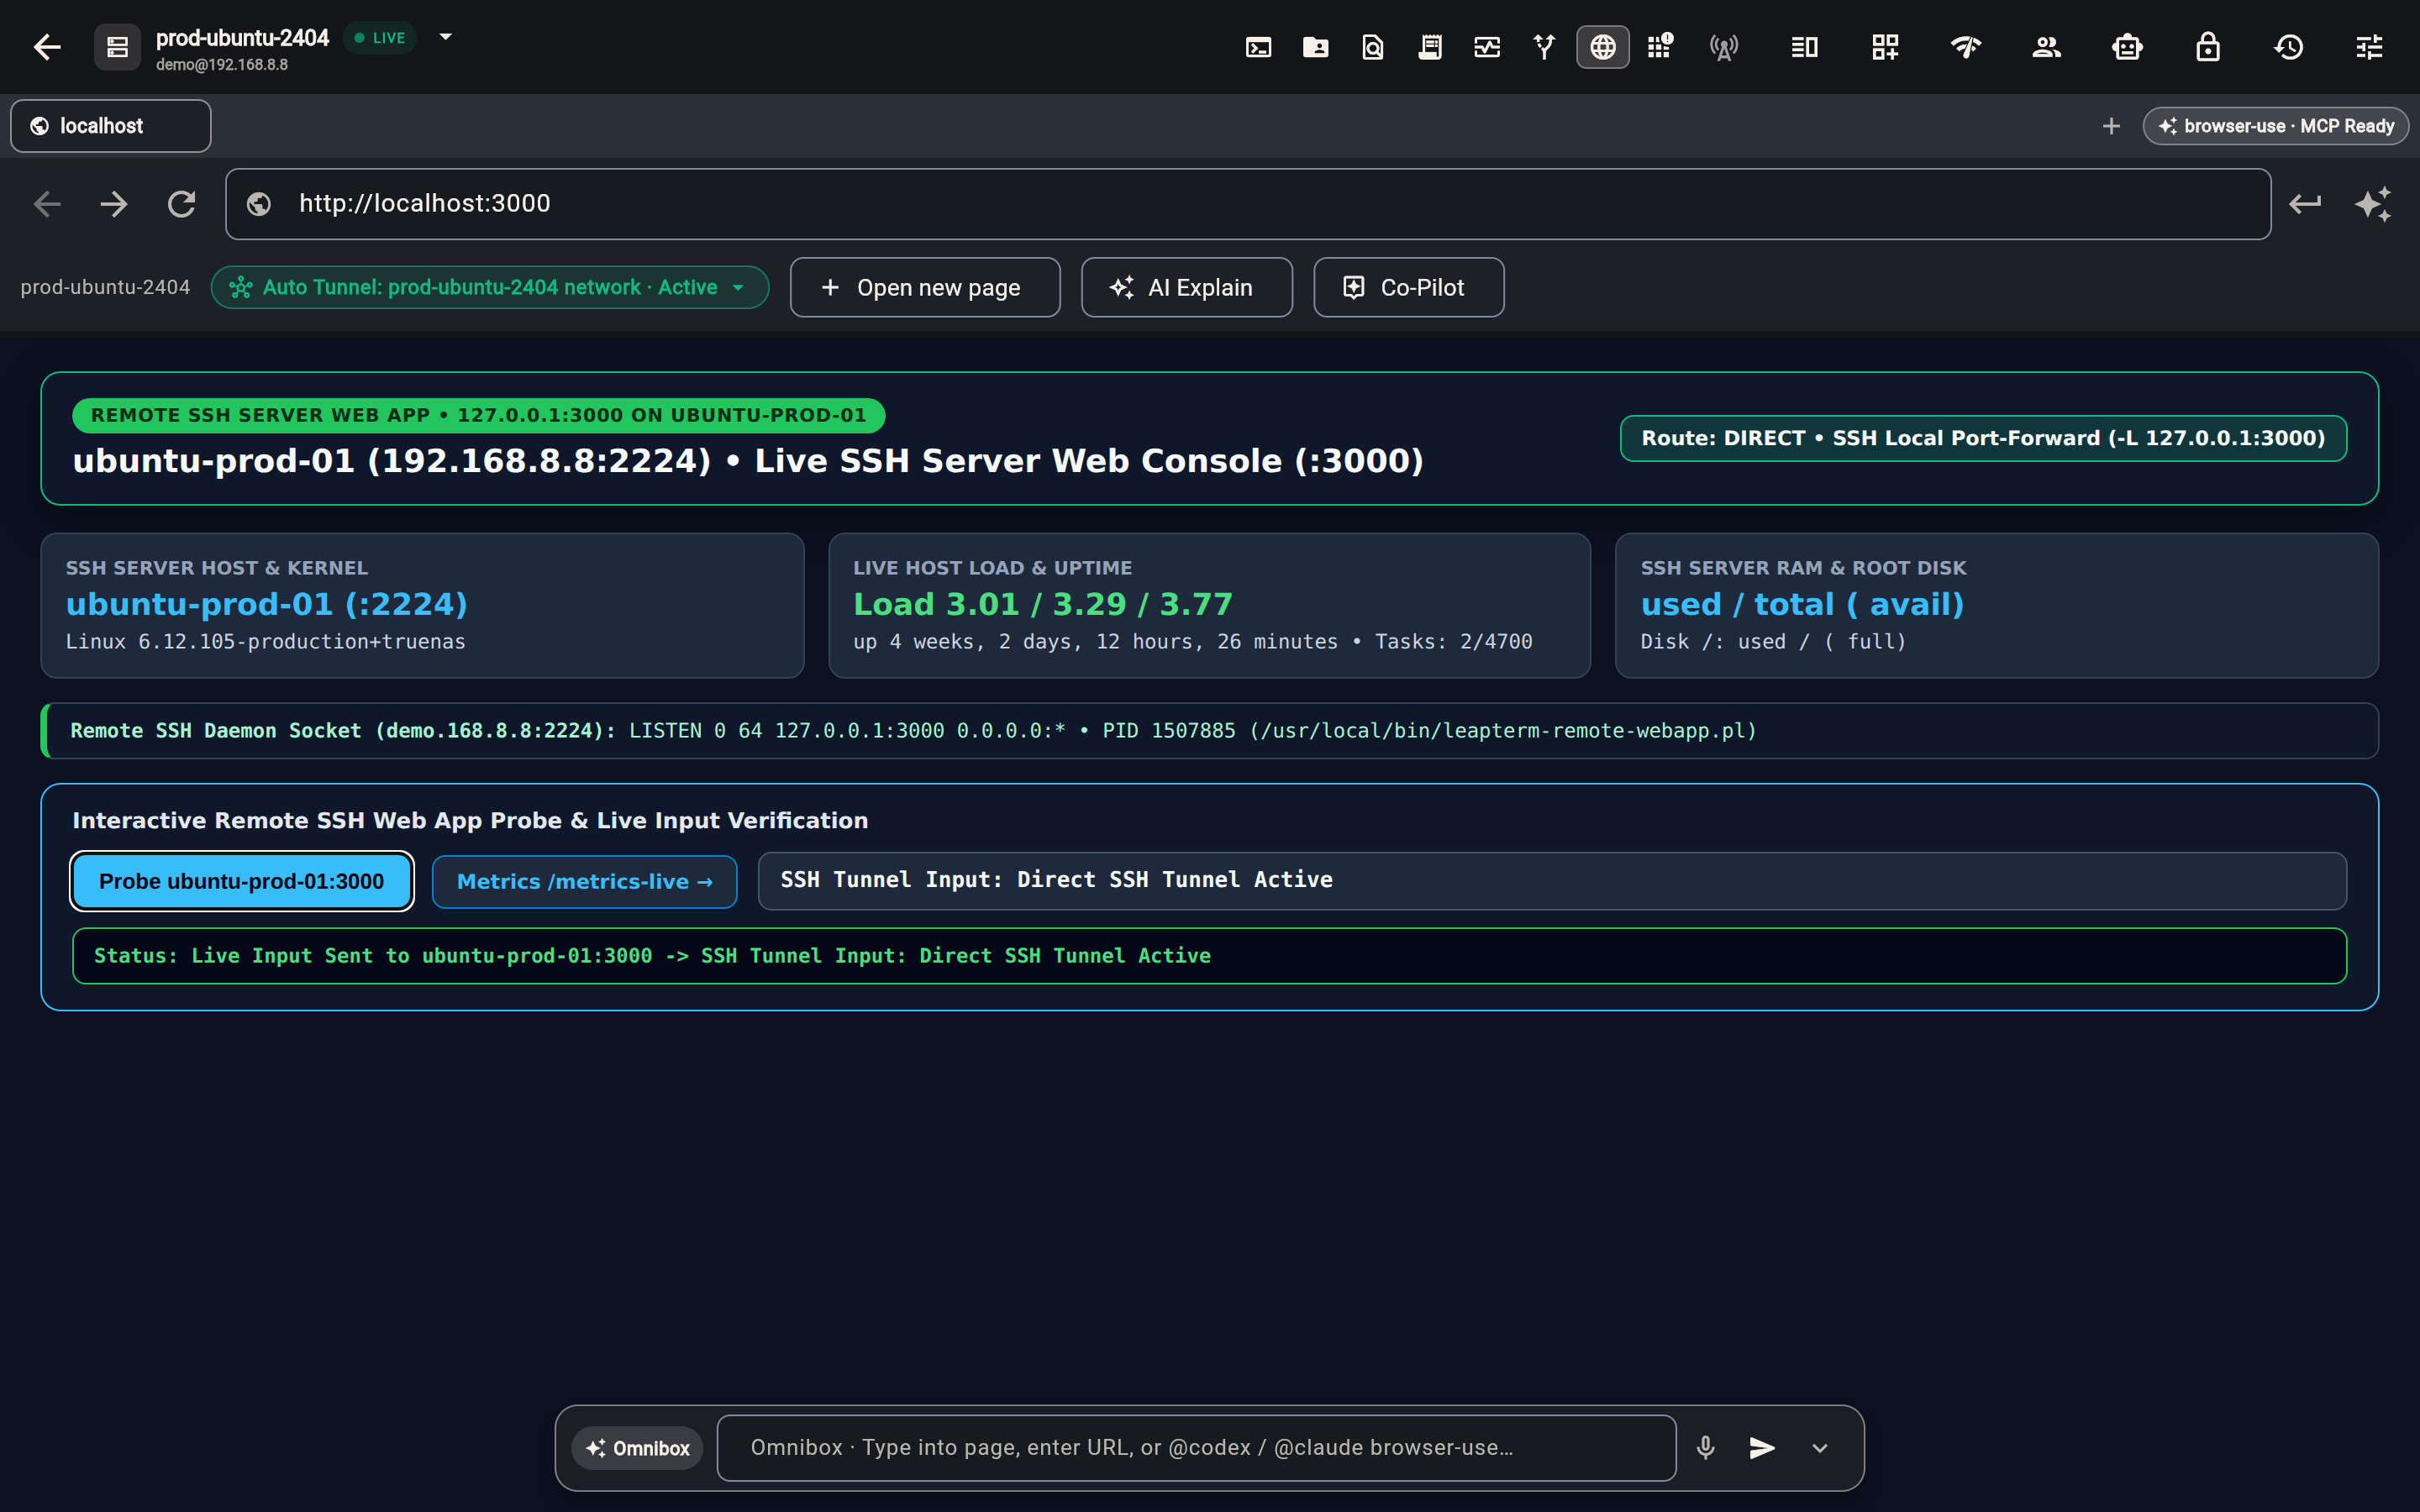The height and width of the screenshot is (1512, 2420).
Task: Follow the Metrics /metrics-live link
Action: pyautogui.click(x=584, y=881)
